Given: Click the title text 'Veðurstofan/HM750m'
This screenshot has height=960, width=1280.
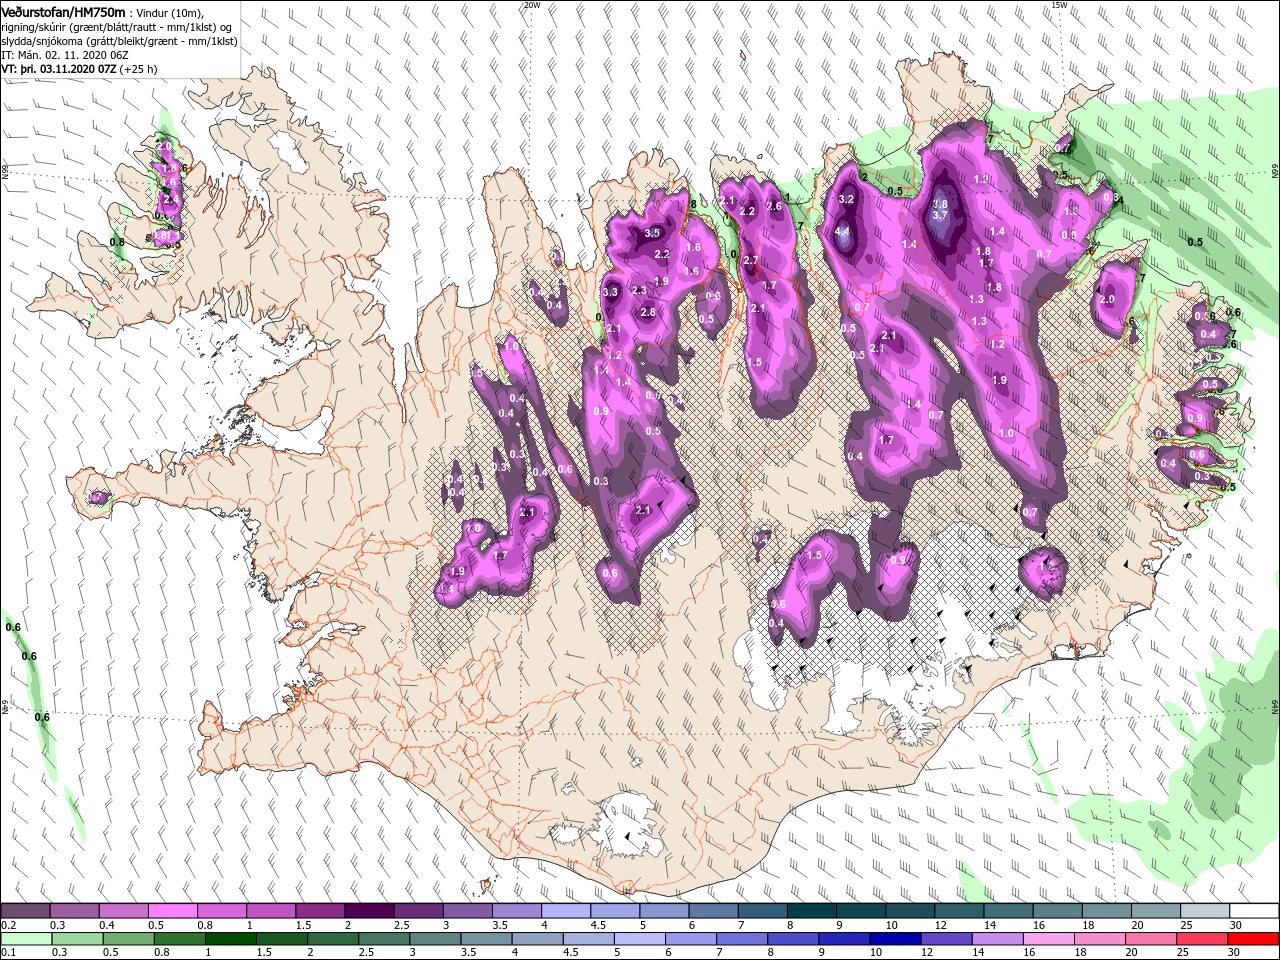Looking at the screenshot, I should pos(63,11).
